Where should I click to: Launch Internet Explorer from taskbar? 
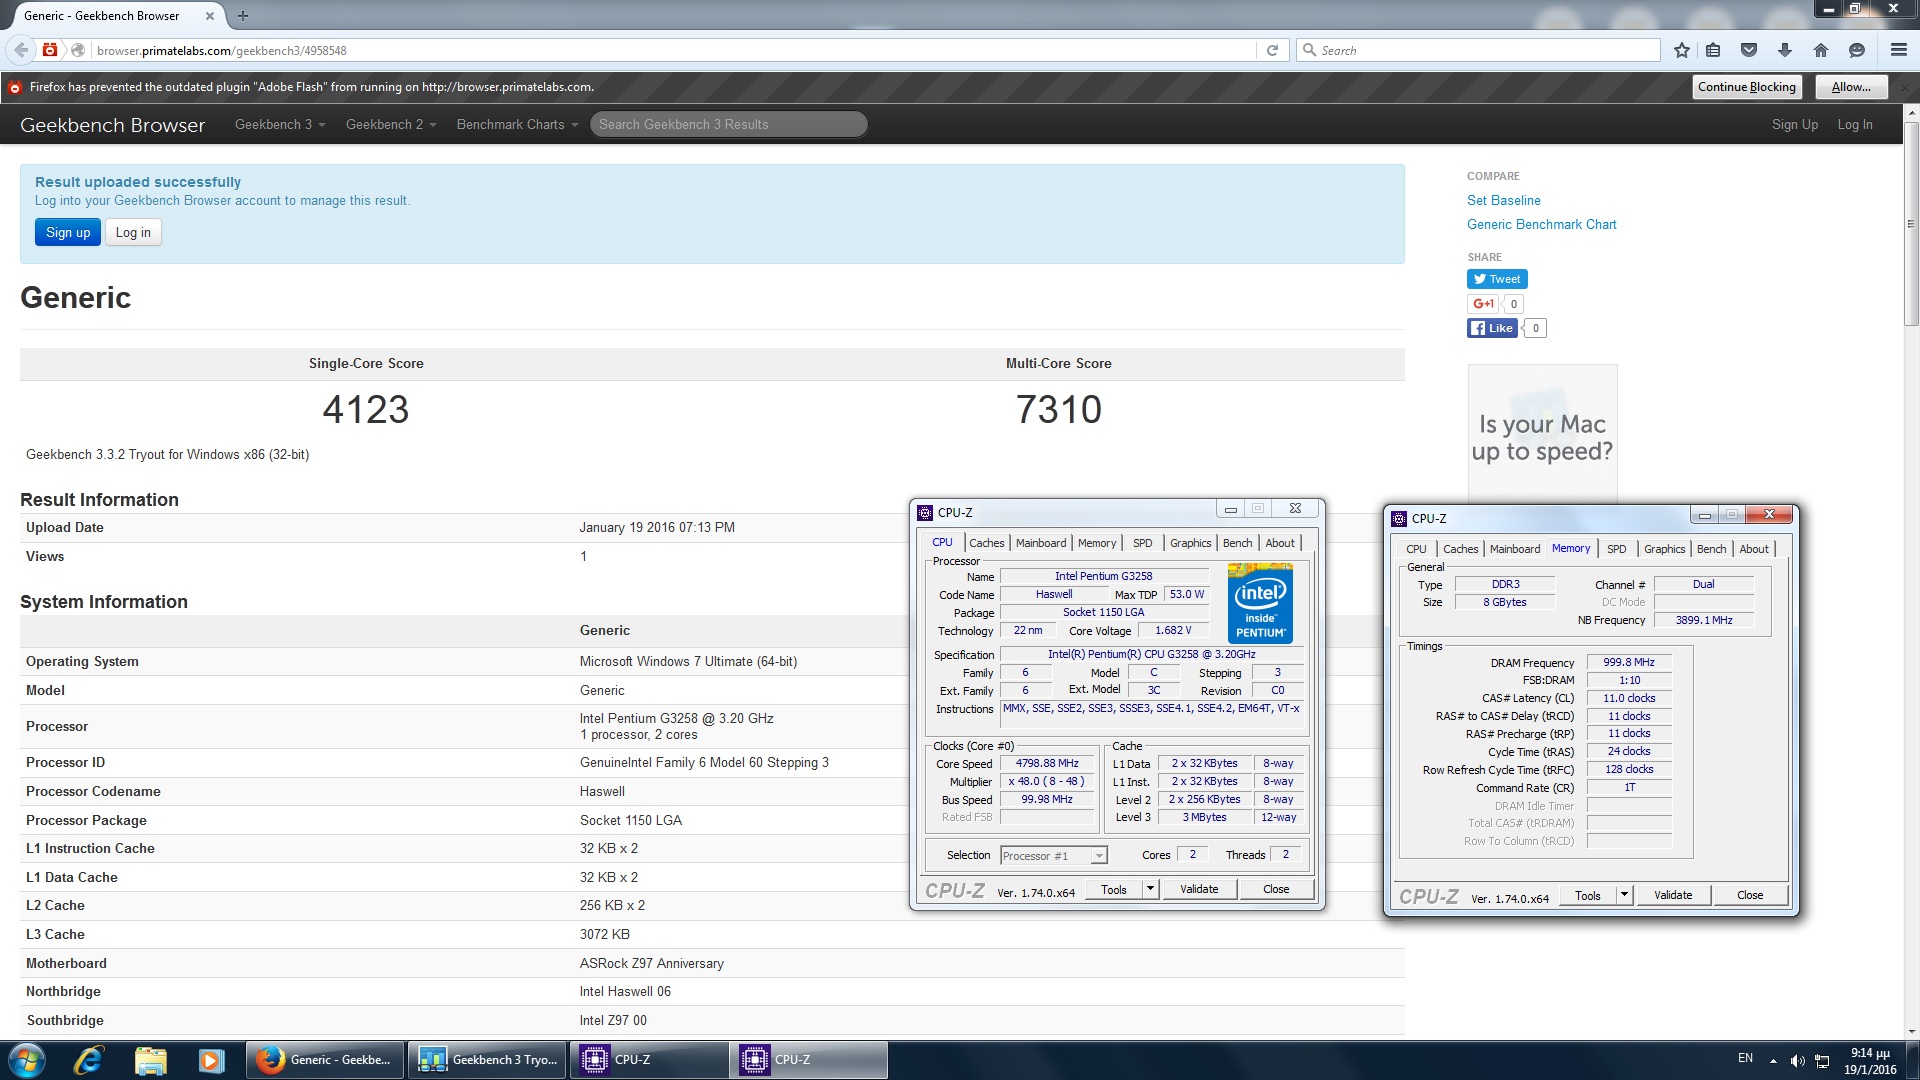coord(89,1060)
